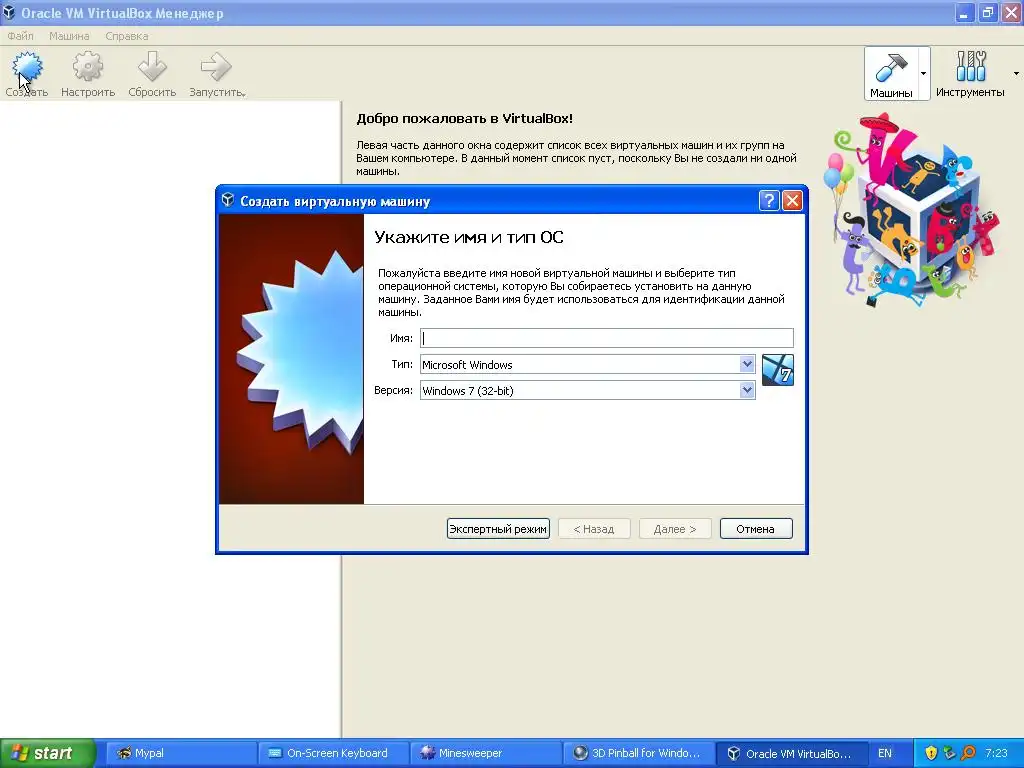
Task: Open the Справка menu
Action: (x=127, y=36)
